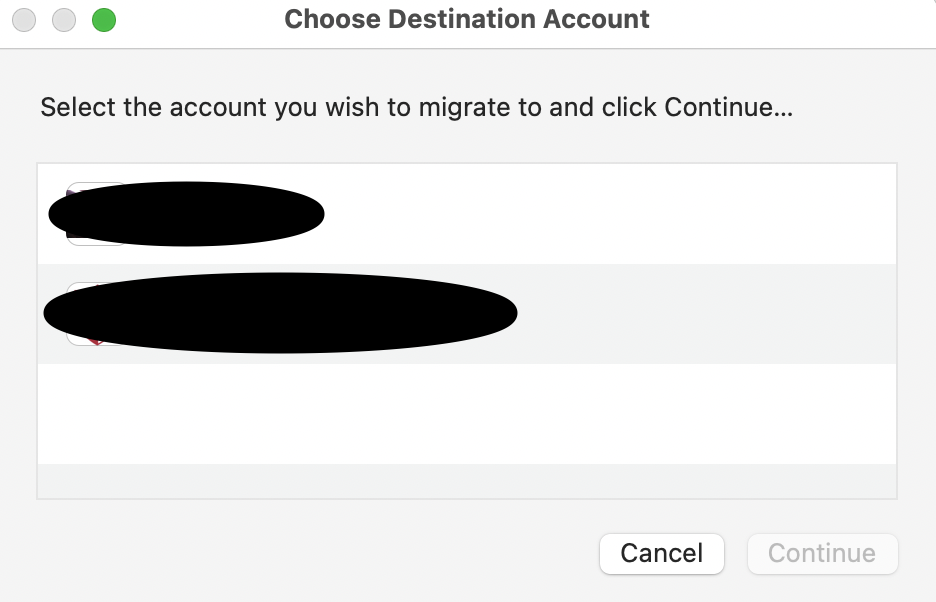Select the first account in the list
The width and height of the screenshot is (936, 602).
click(466, 213)
